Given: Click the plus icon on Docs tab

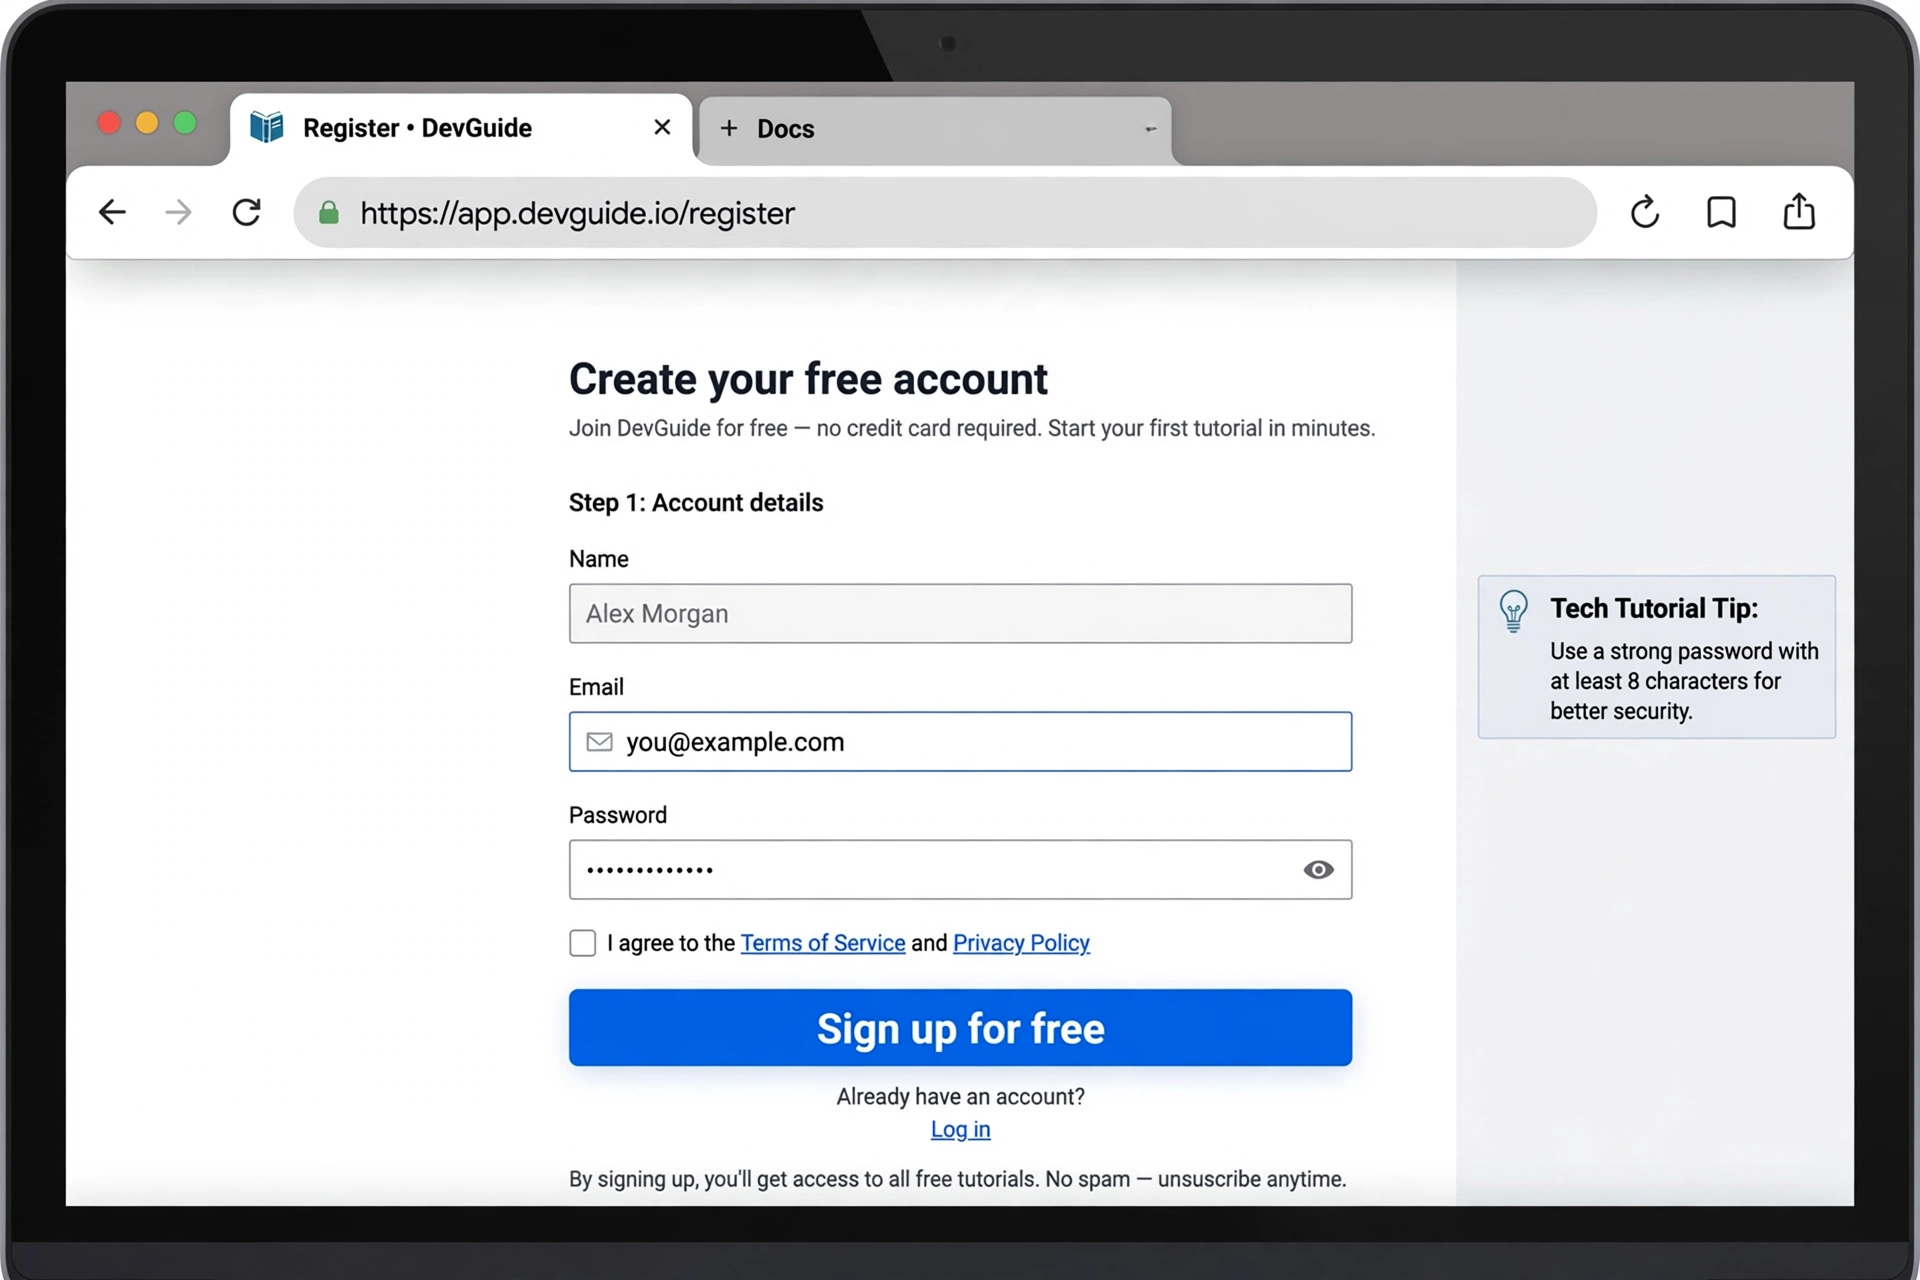Looking at the screenshot, I should tap(729, 128).
